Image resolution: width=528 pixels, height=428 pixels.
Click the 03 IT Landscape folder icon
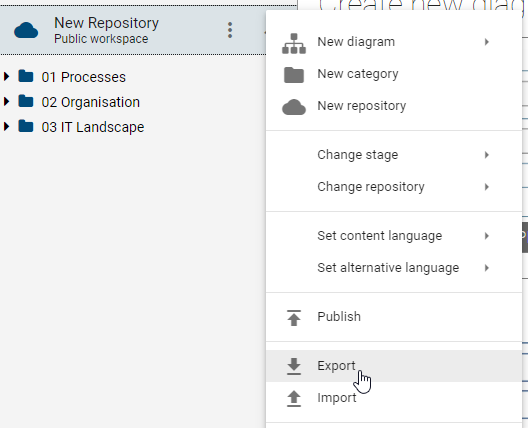pyautogui.click(x=26, y=126)
